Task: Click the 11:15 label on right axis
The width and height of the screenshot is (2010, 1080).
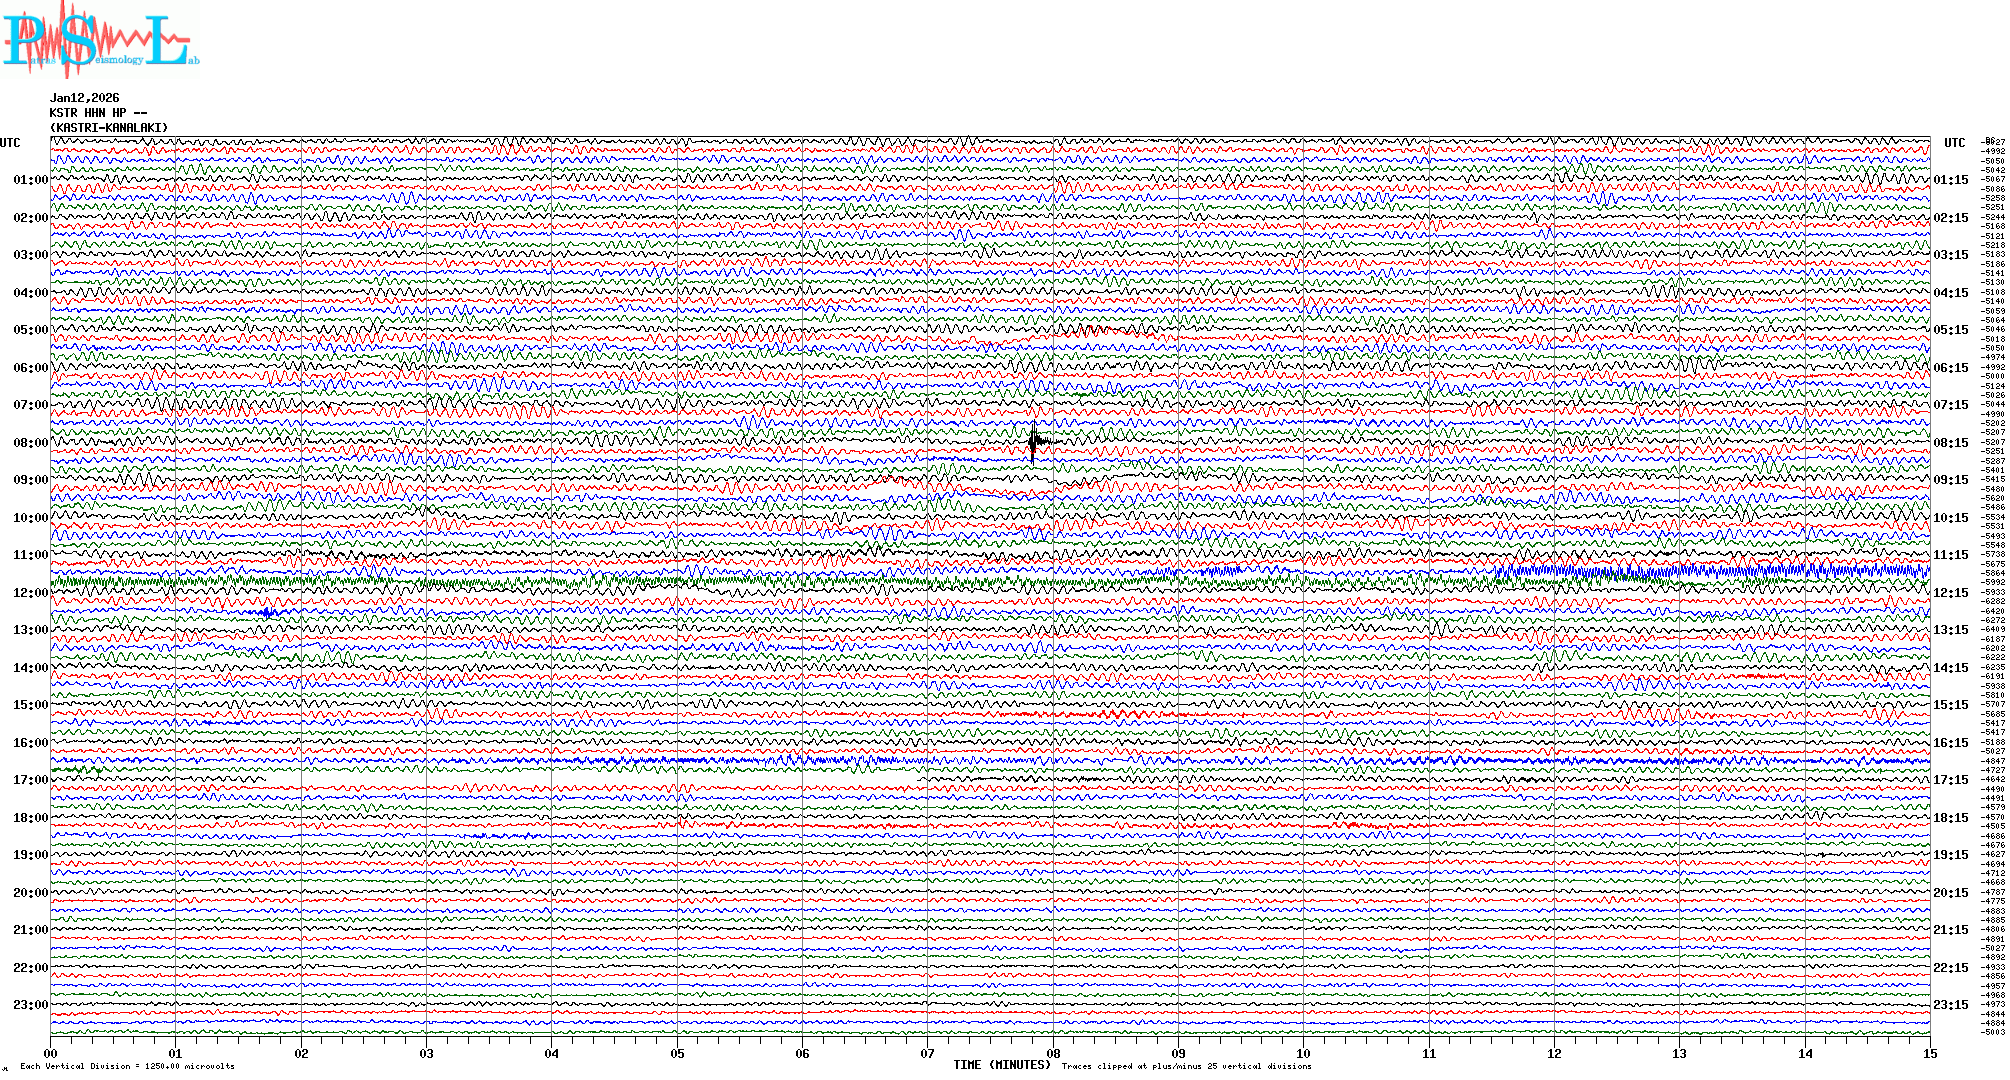Action: [1950, 555]
